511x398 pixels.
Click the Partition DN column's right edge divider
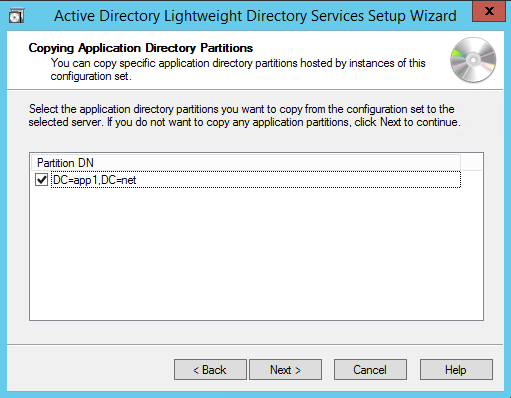coord(461,163)
